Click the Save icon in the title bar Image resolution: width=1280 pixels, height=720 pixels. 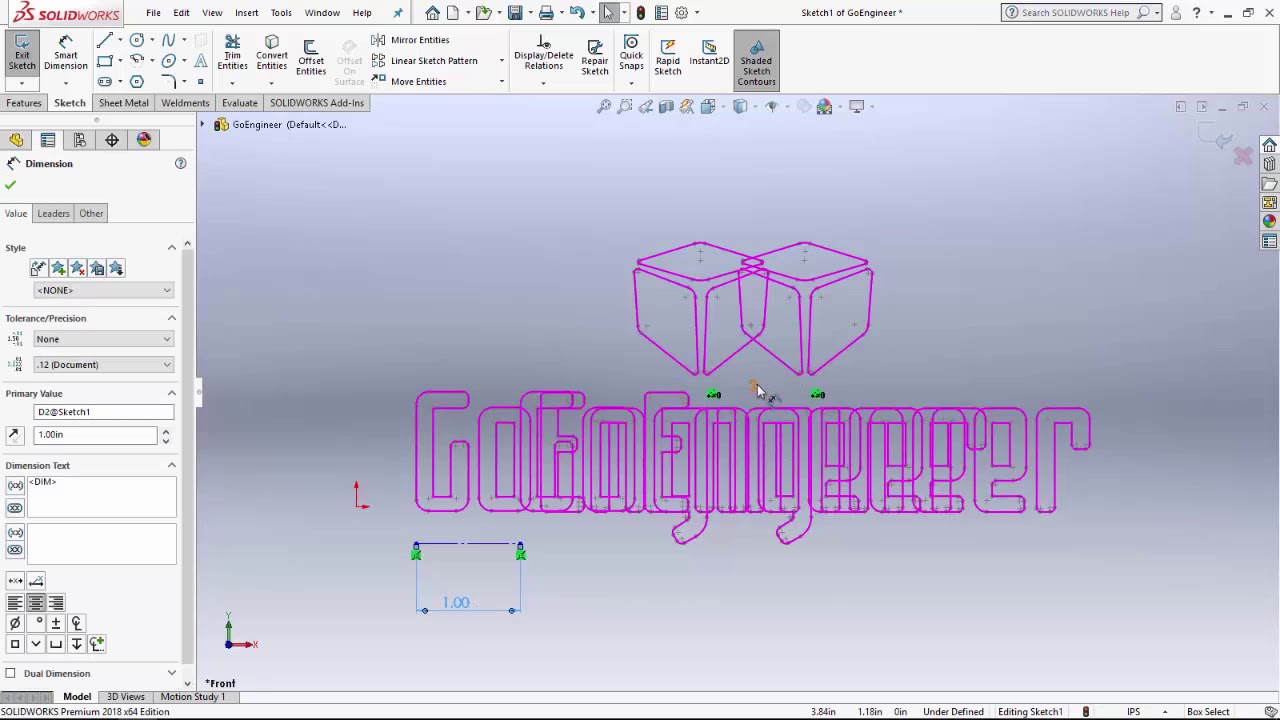515,13
